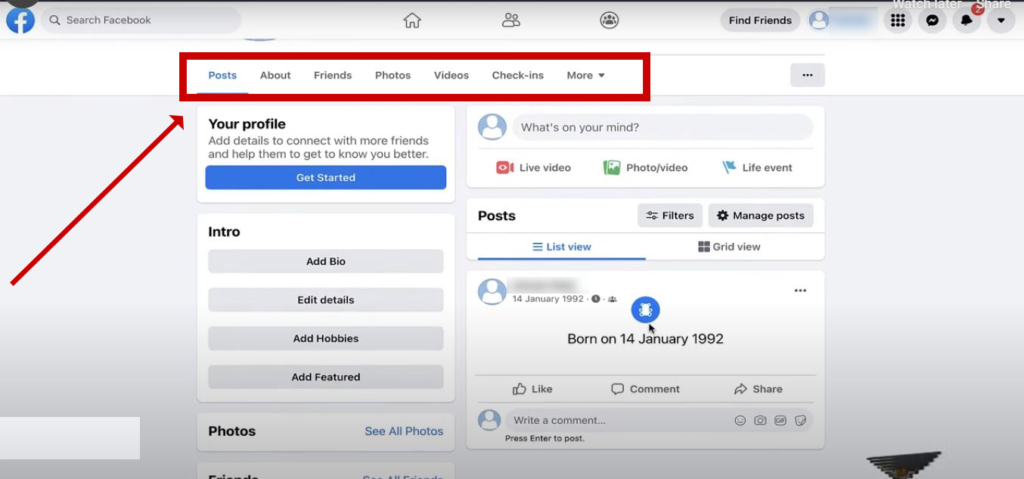This screenshot has width=1024, height=479.
Task: Click the composer profile avatar
Action: point(492,127)
